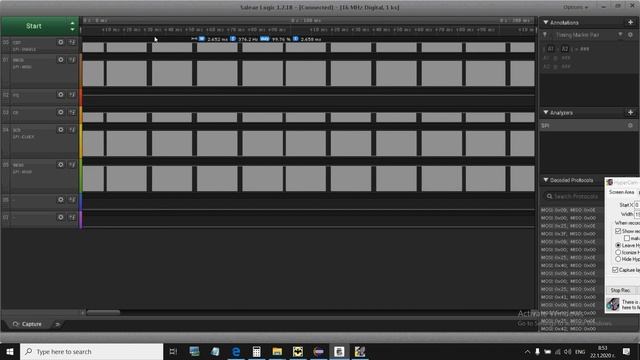Open the notification center icon
Screen dimensions: 640x360
point(626,351)
